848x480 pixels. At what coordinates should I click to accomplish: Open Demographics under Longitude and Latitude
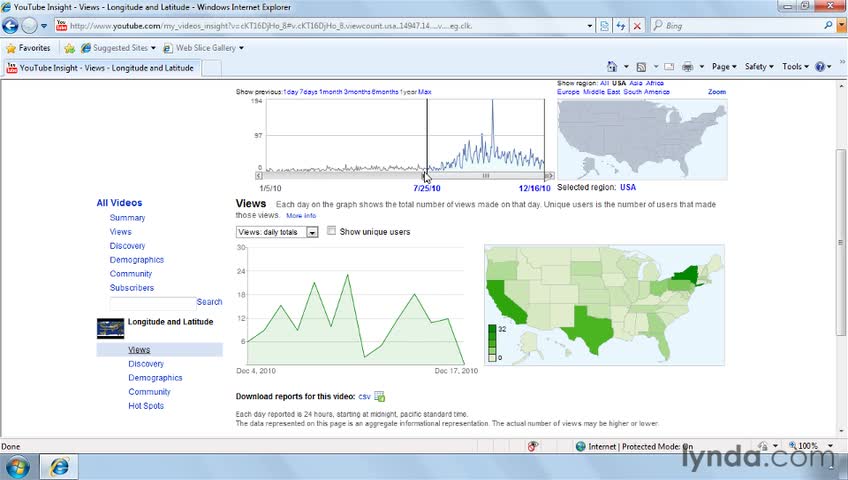tap(155, 378)
